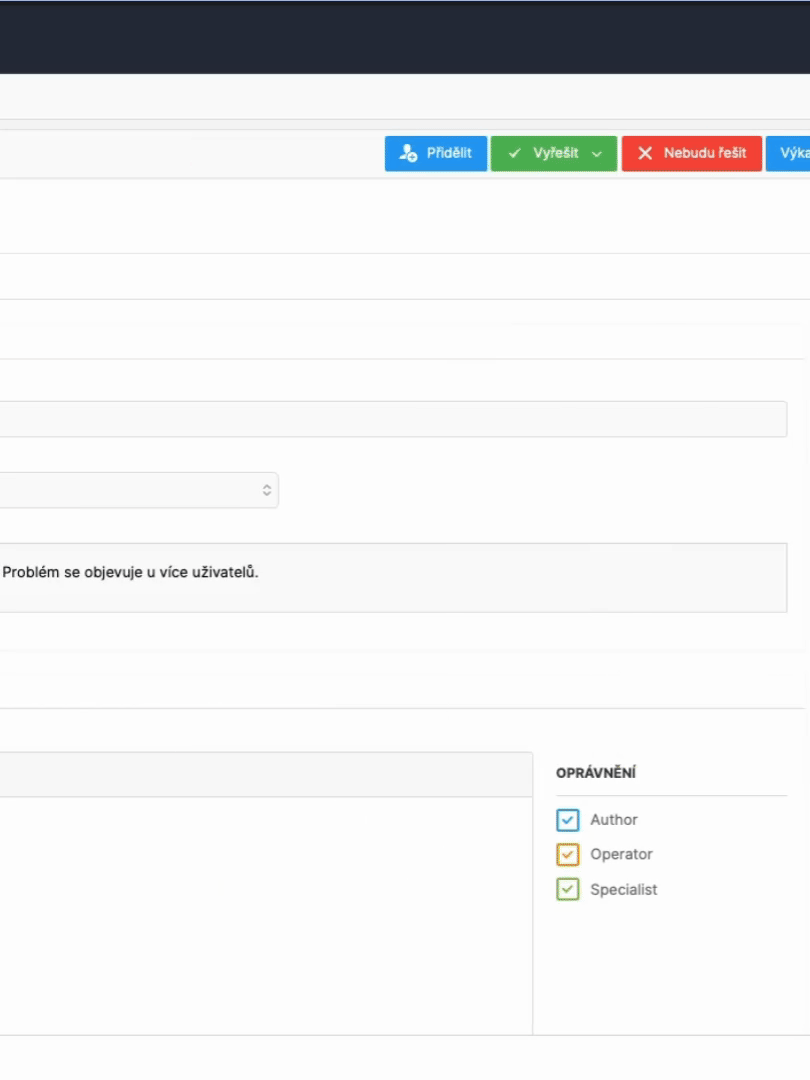Toggle the blue Author checkbox

click(567, 820)
